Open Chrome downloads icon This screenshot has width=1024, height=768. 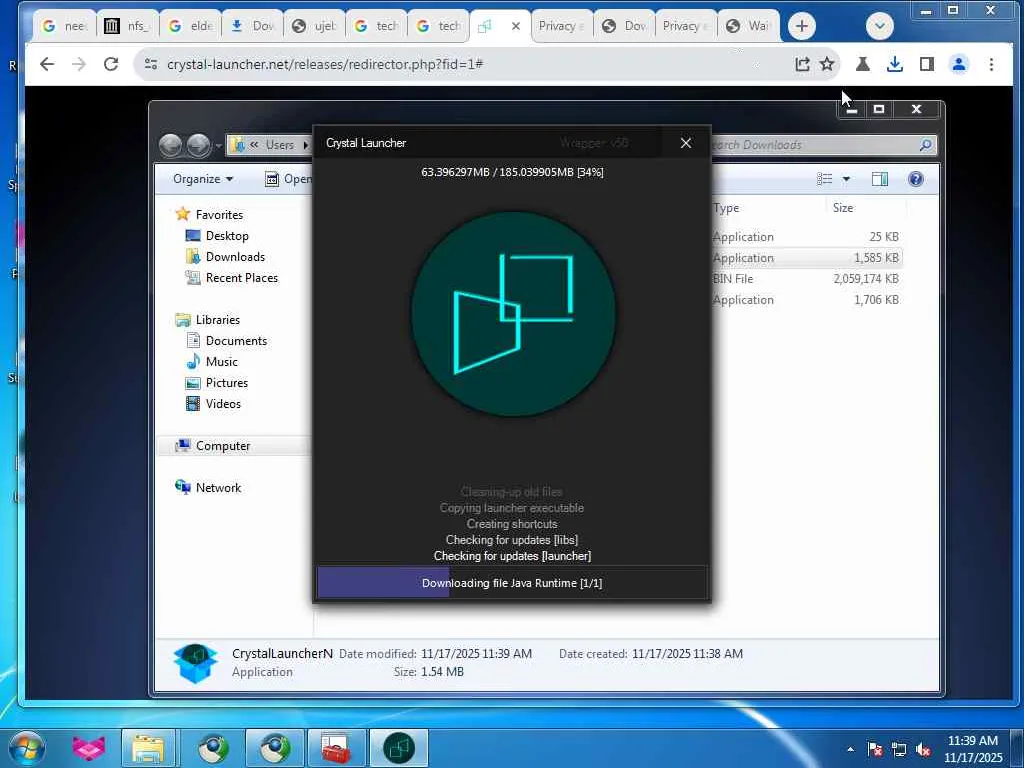coord(895,64)
